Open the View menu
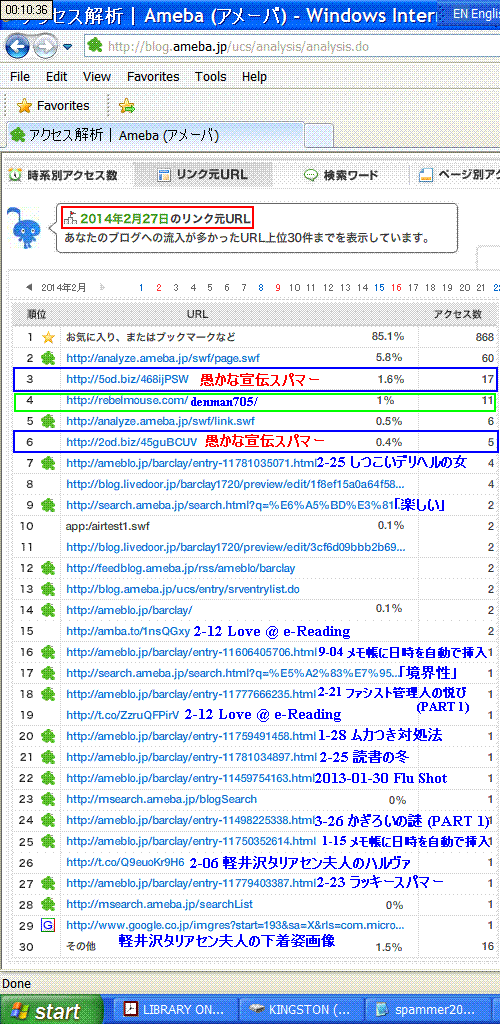The image size is (500, 1024). [x=97, y=76]
